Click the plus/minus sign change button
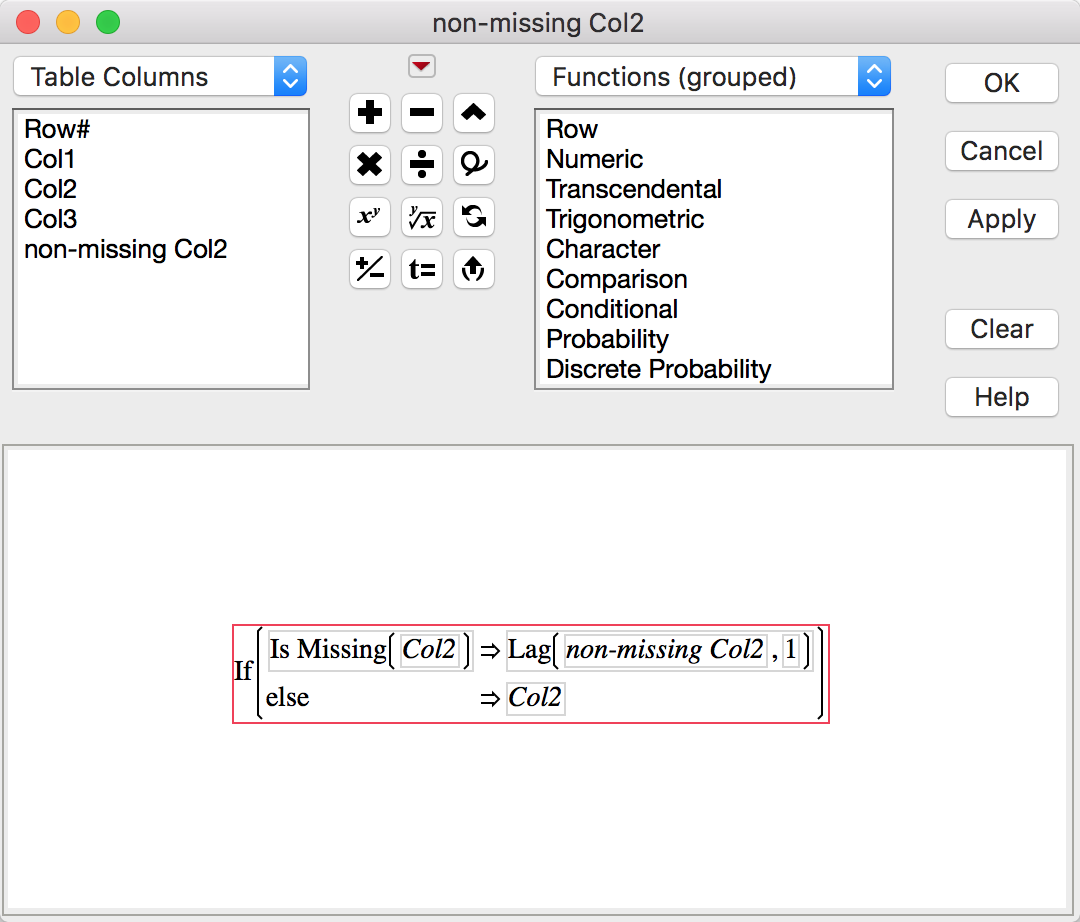Screen dimensions: 1080x922 [370, 269]
